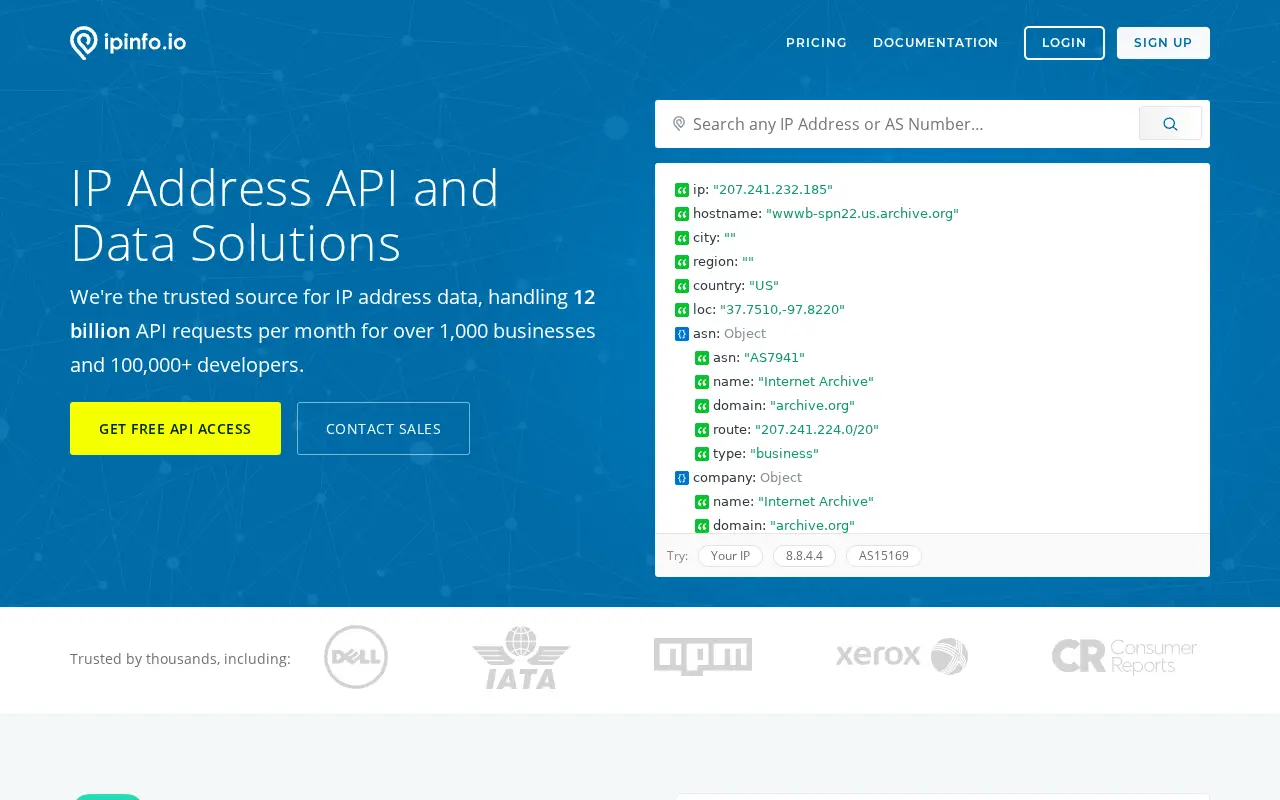Screen dimensions: 1280x800
Task: Click the string icon beside route field
Action: coord(702,430)
